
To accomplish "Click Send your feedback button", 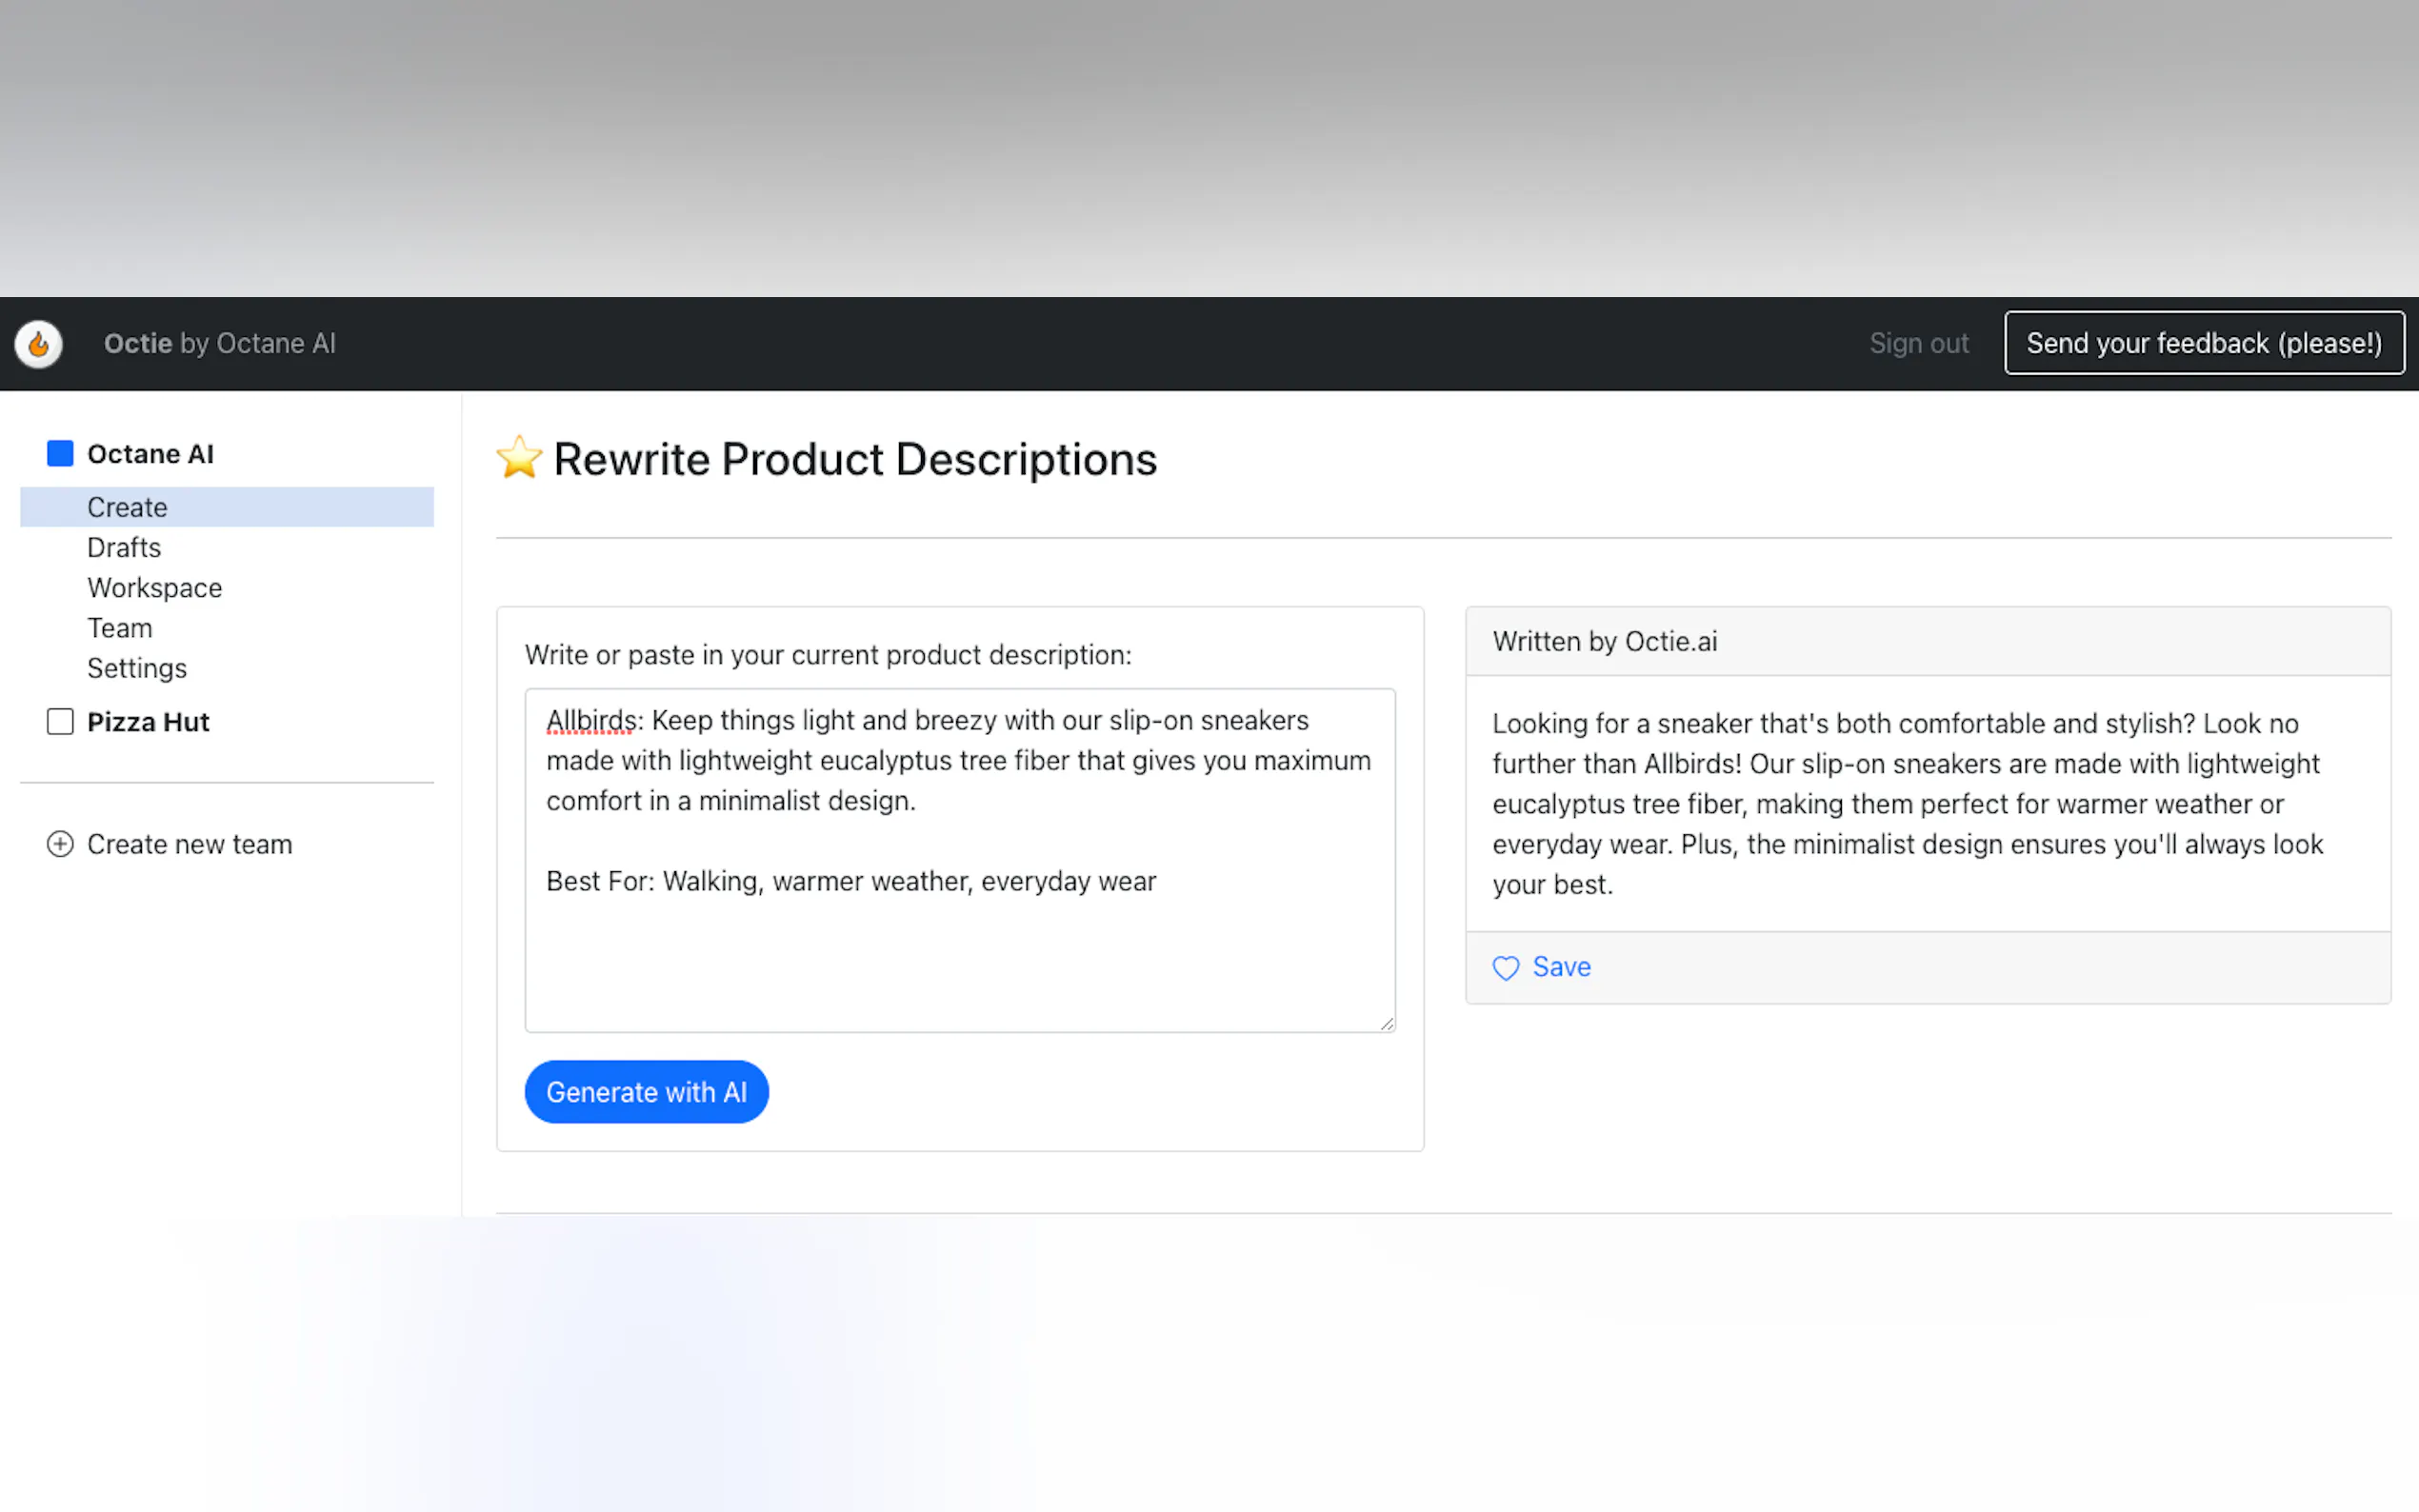I will click(2203, 343).
